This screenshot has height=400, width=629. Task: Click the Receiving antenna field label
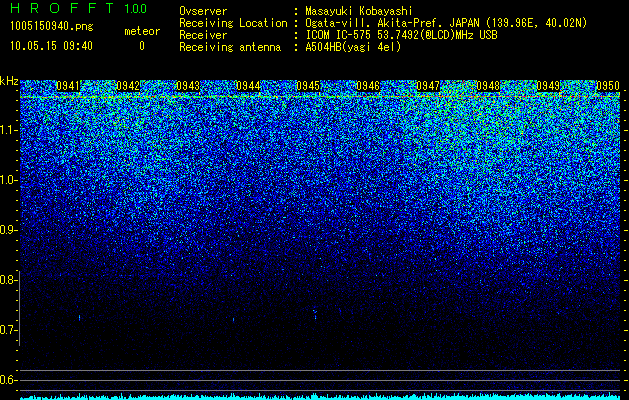[230, 47]
